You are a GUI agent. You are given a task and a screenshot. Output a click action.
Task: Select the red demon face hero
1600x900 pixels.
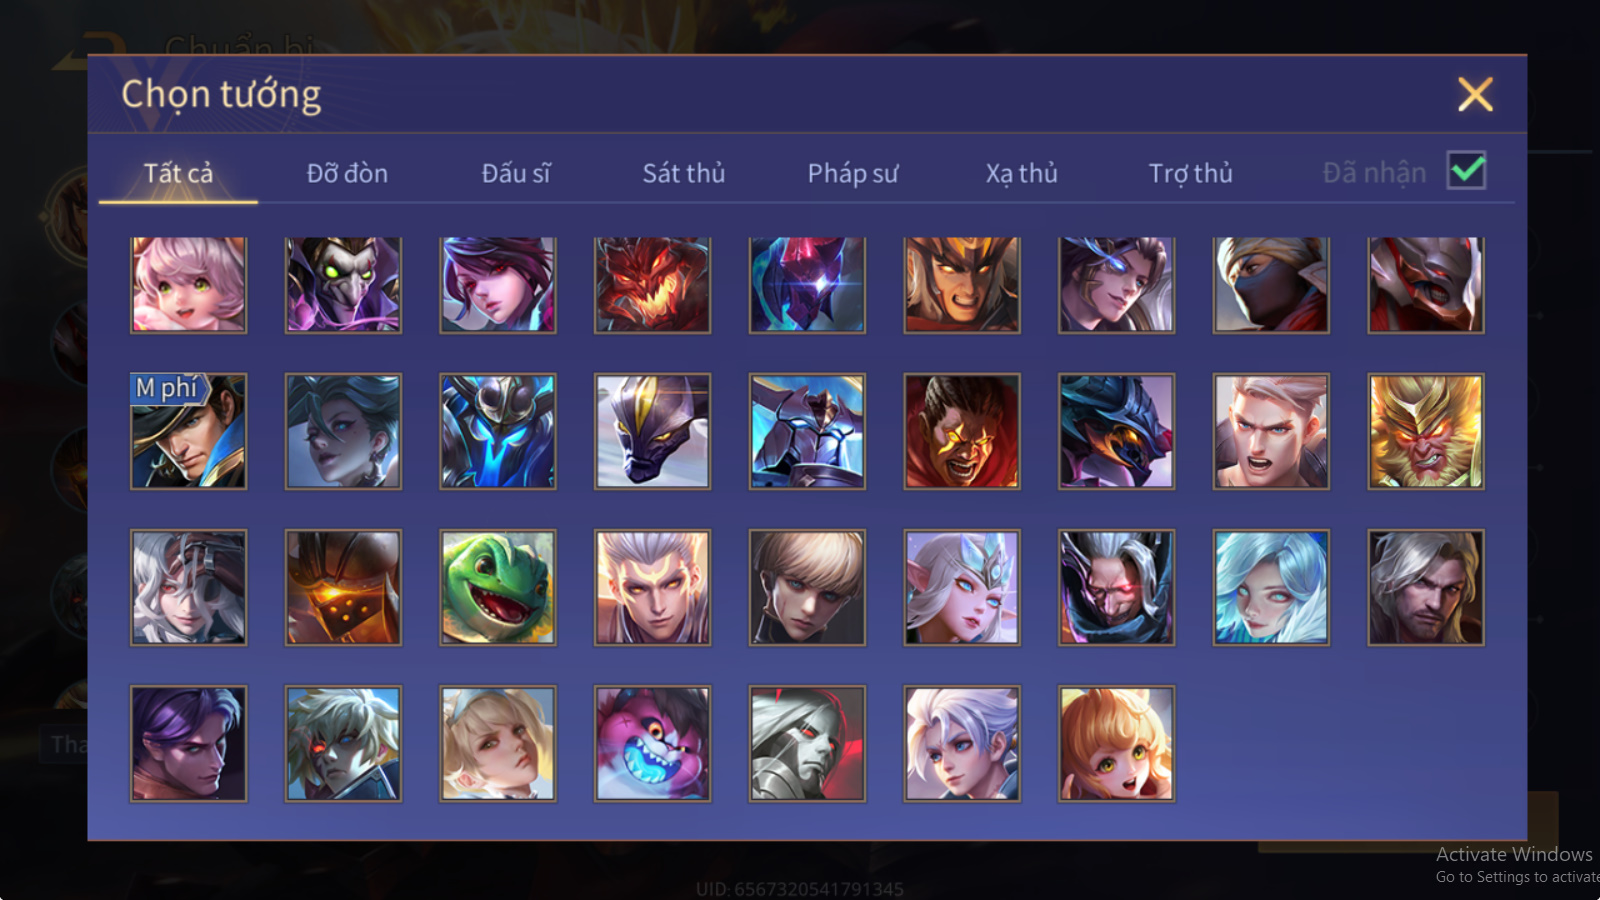pyautogui.click(x=652, y=285)
